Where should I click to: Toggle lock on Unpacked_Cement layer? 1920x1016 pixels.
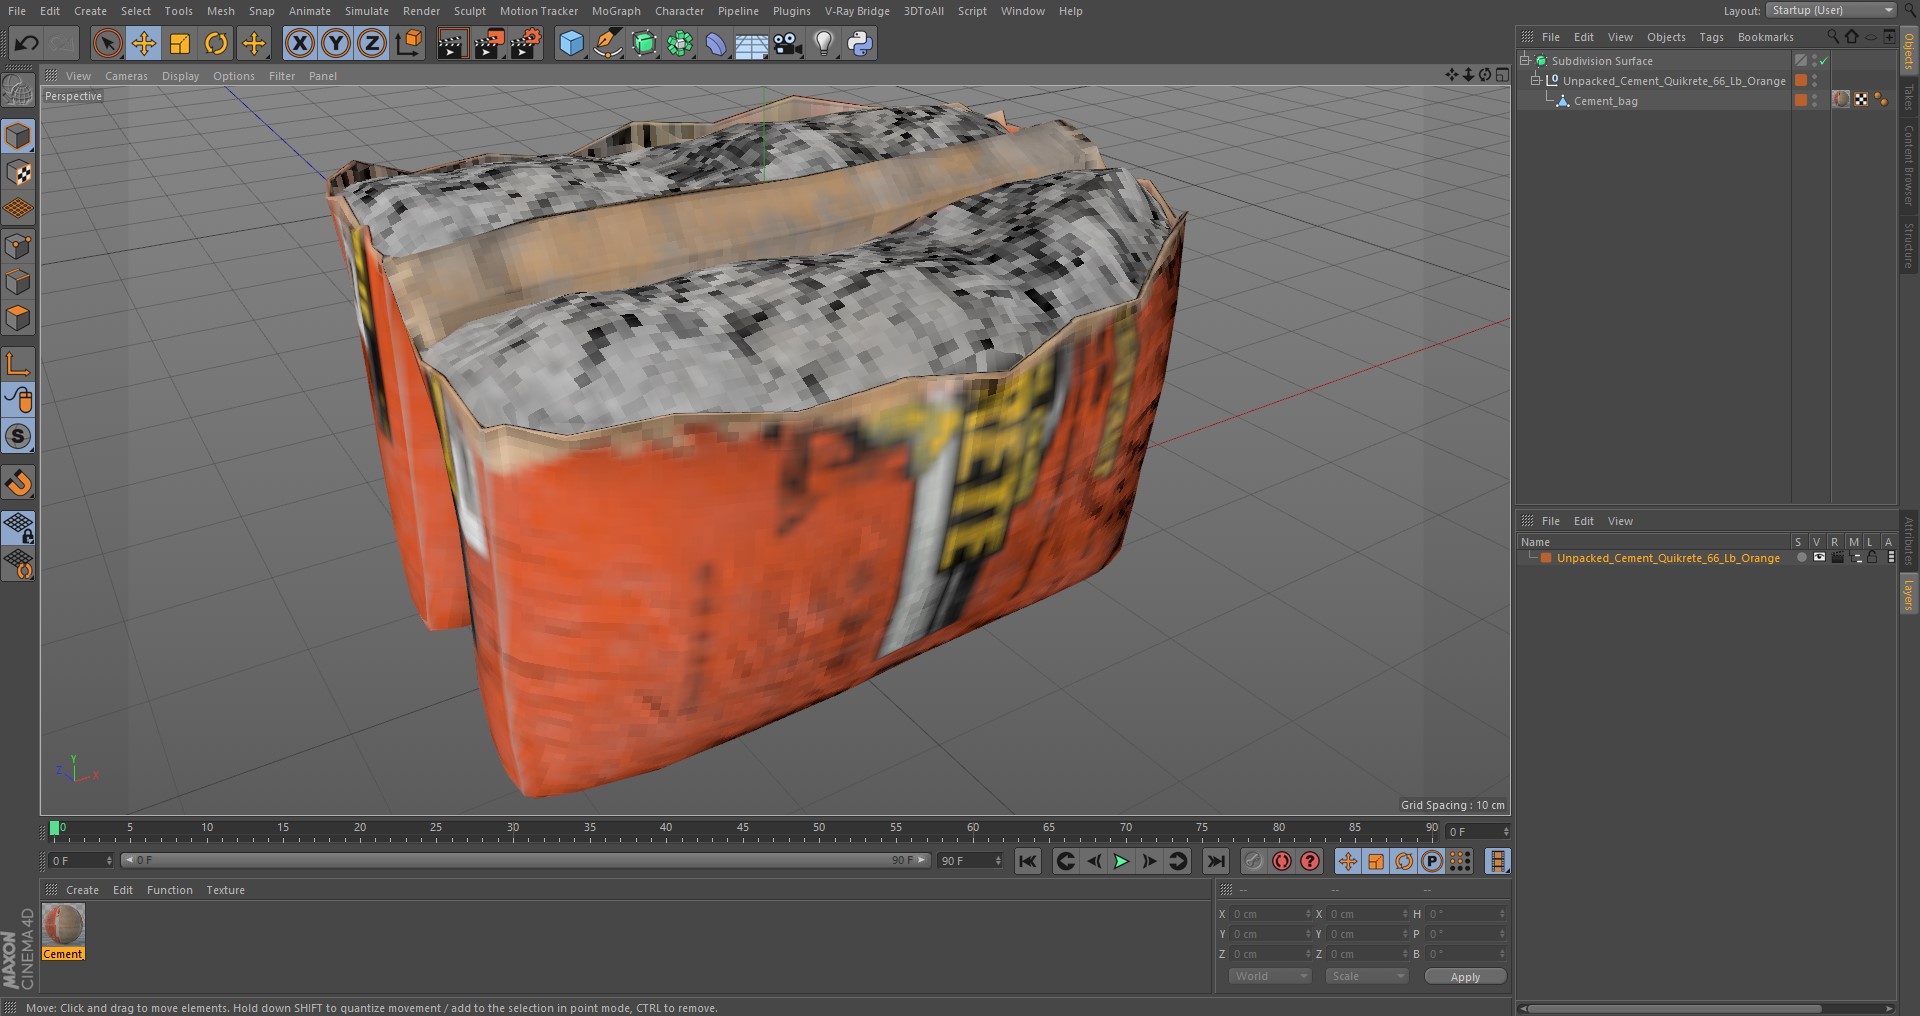(1872, 558)
